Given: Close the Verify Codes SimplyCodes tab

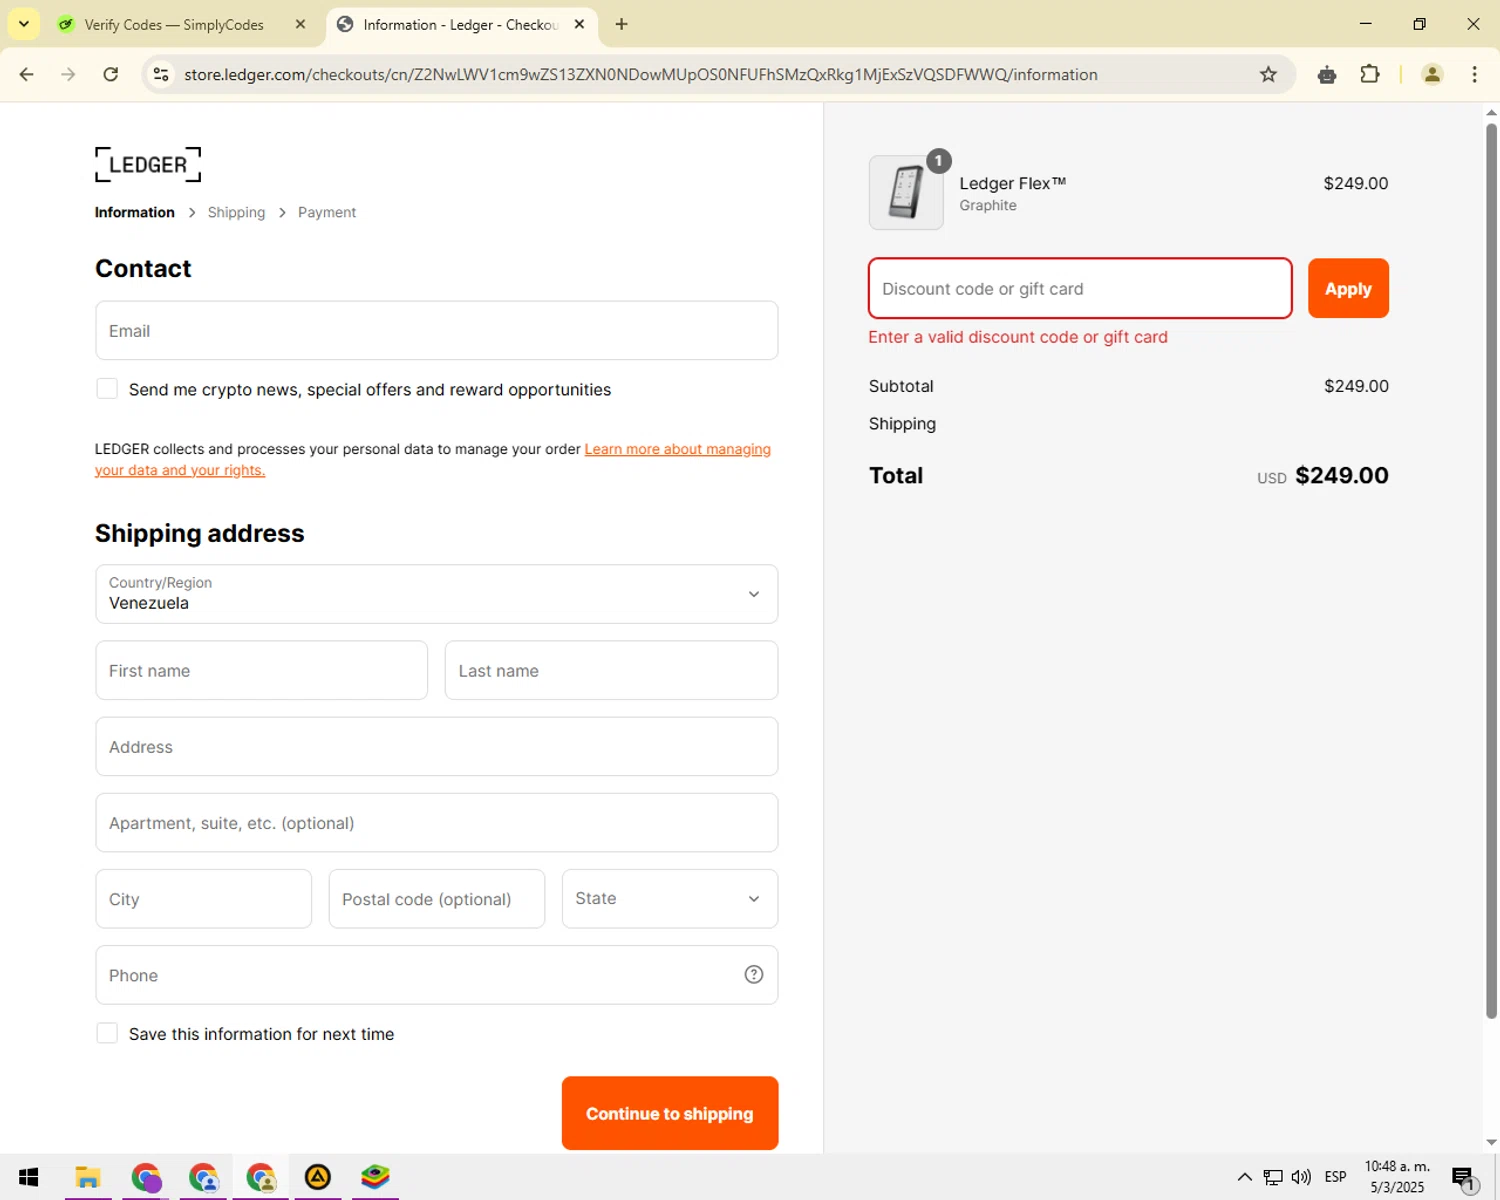Looking at the screenshot, I should click(300, 24).
